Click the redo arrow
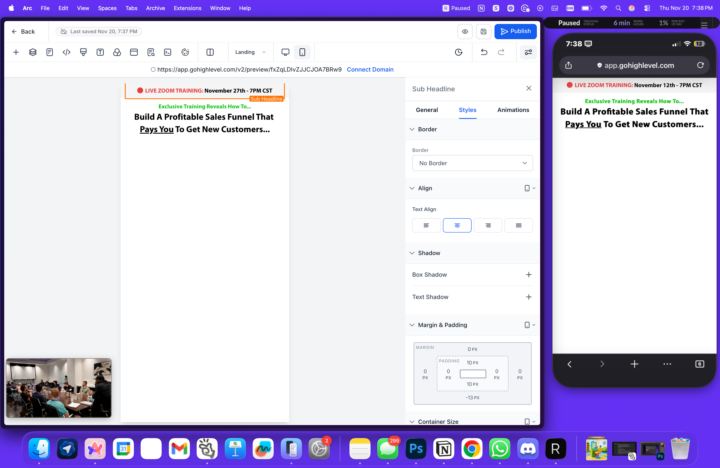720x468 pixels. click(501, 52)
